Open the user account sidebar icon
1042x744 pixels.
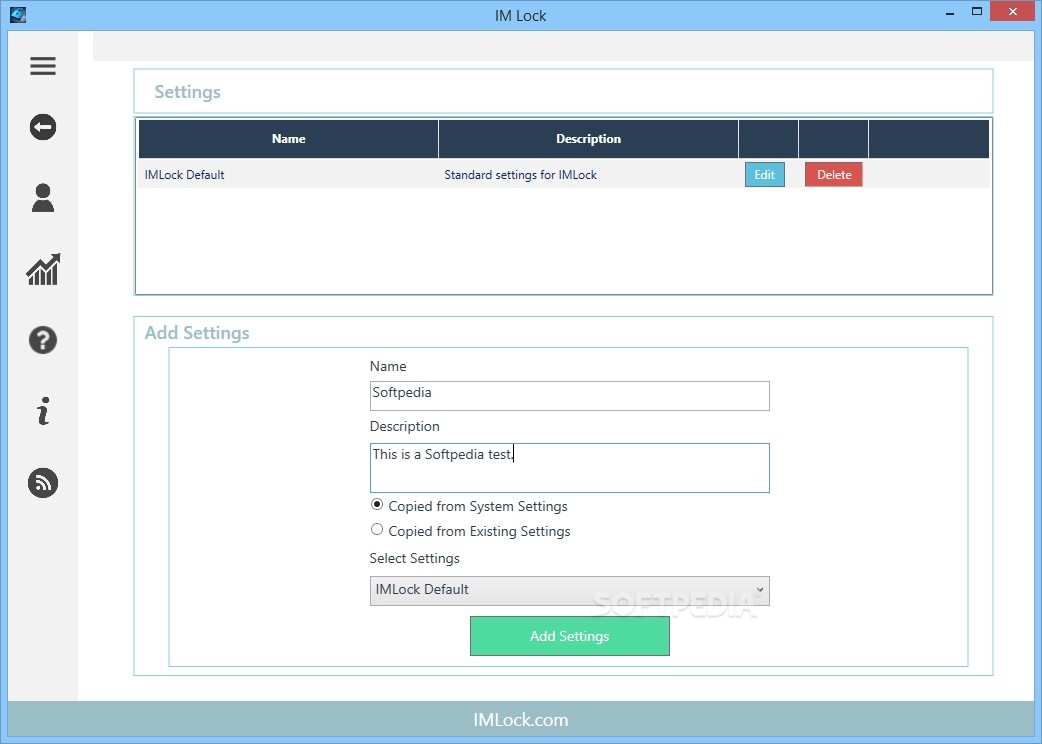point(43,198)
